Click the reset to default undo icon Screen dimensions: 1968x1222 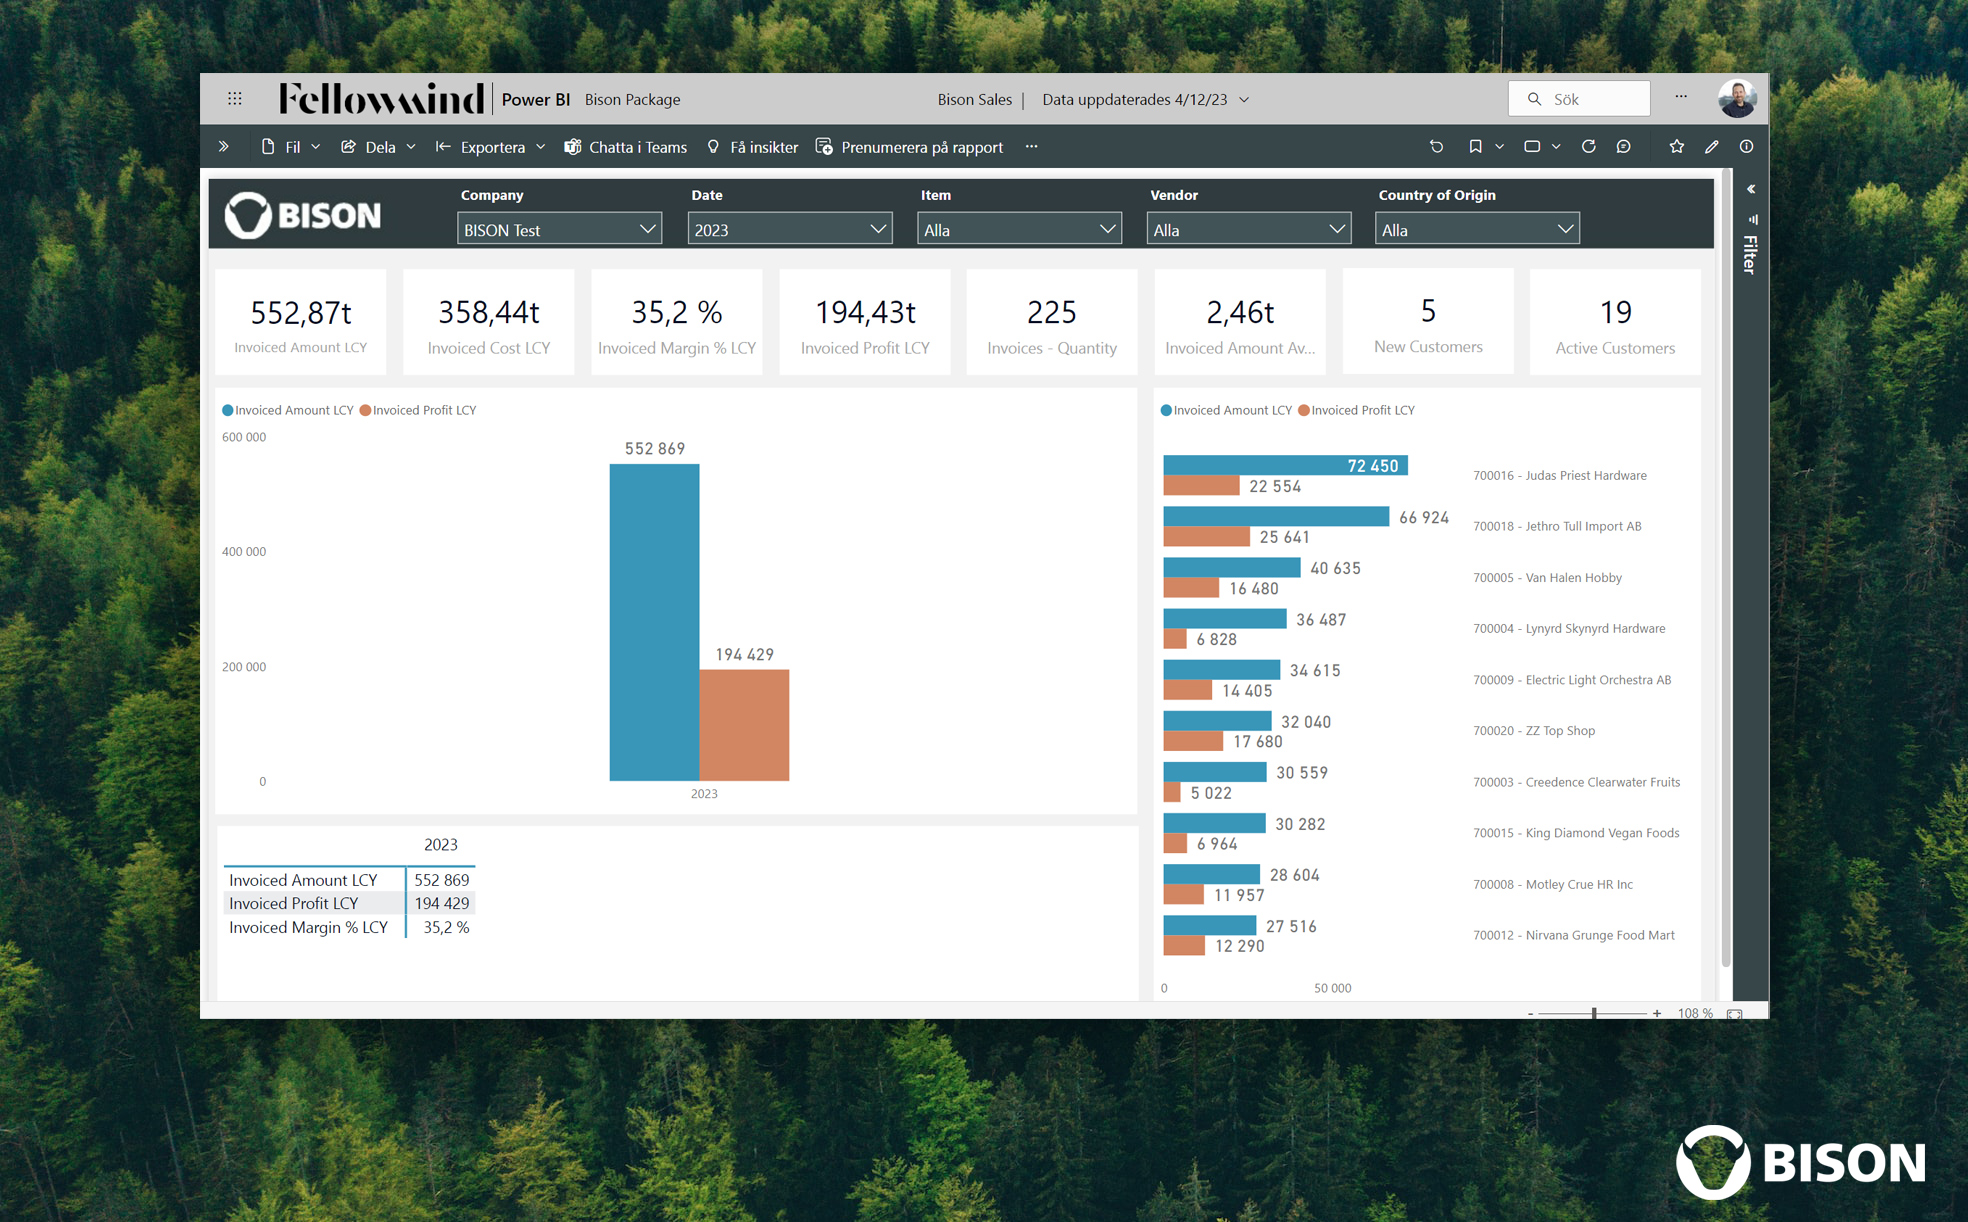[x=1436, y=147]
